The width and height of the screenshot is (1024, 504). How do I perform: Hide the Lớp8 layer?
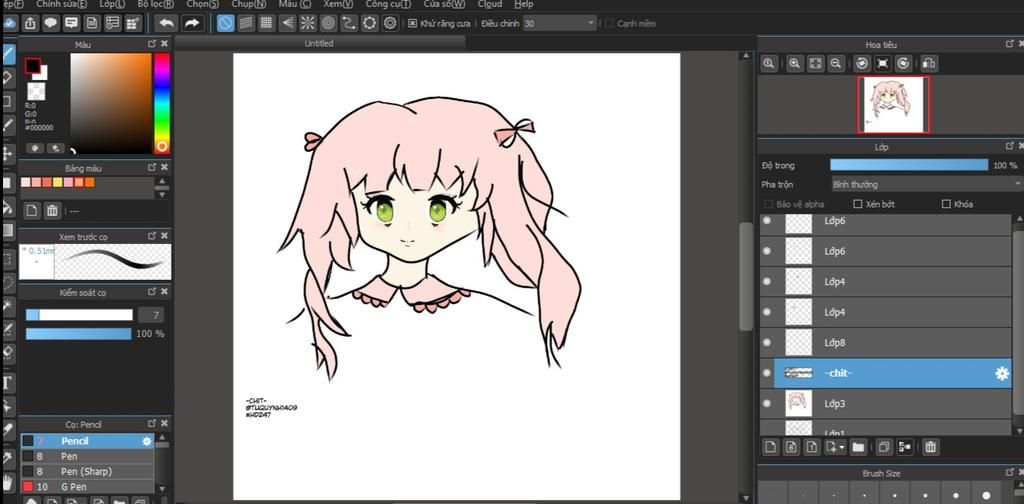click(767, 342)
